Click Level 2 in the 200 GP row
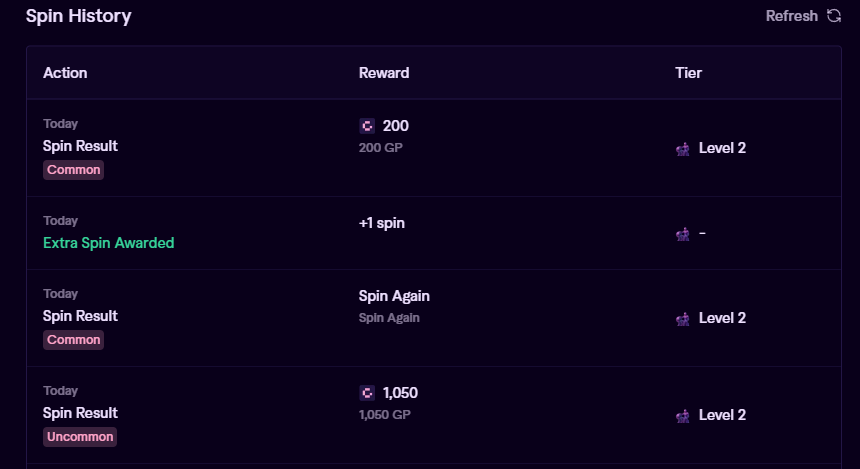 (722, 148)
